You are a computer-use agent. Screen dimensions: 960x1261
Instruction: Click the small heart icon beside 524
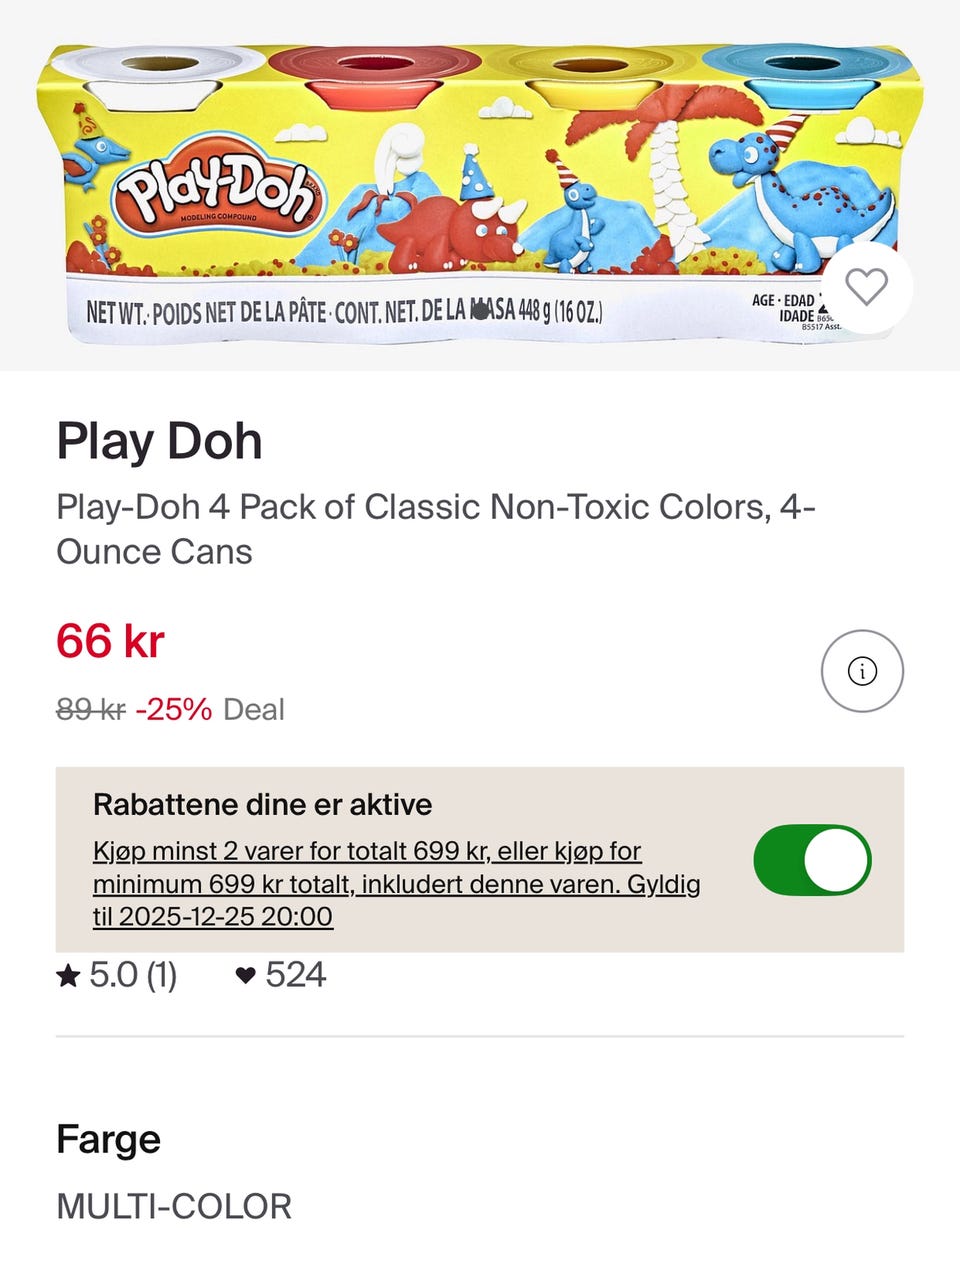tap(245, 976)
